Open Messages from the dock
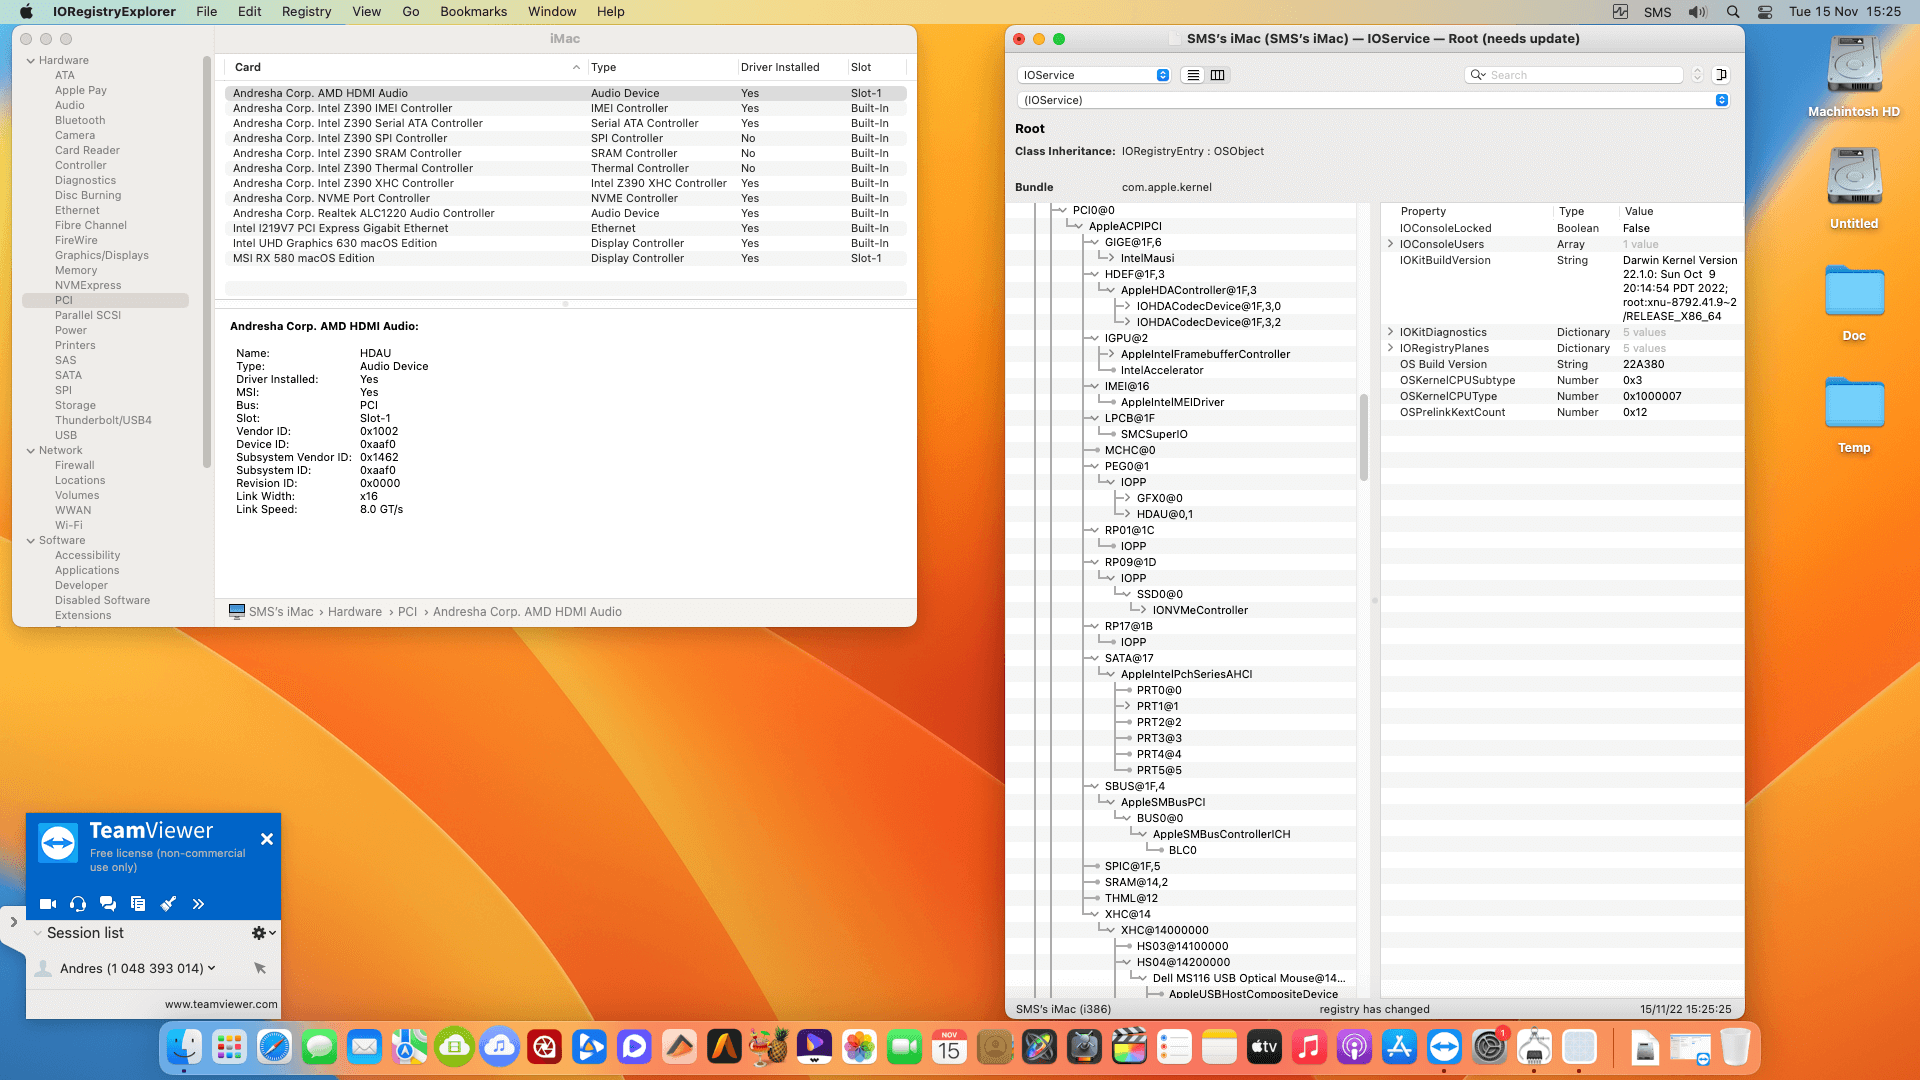1920x1080 pixels. click(319, 1047)
